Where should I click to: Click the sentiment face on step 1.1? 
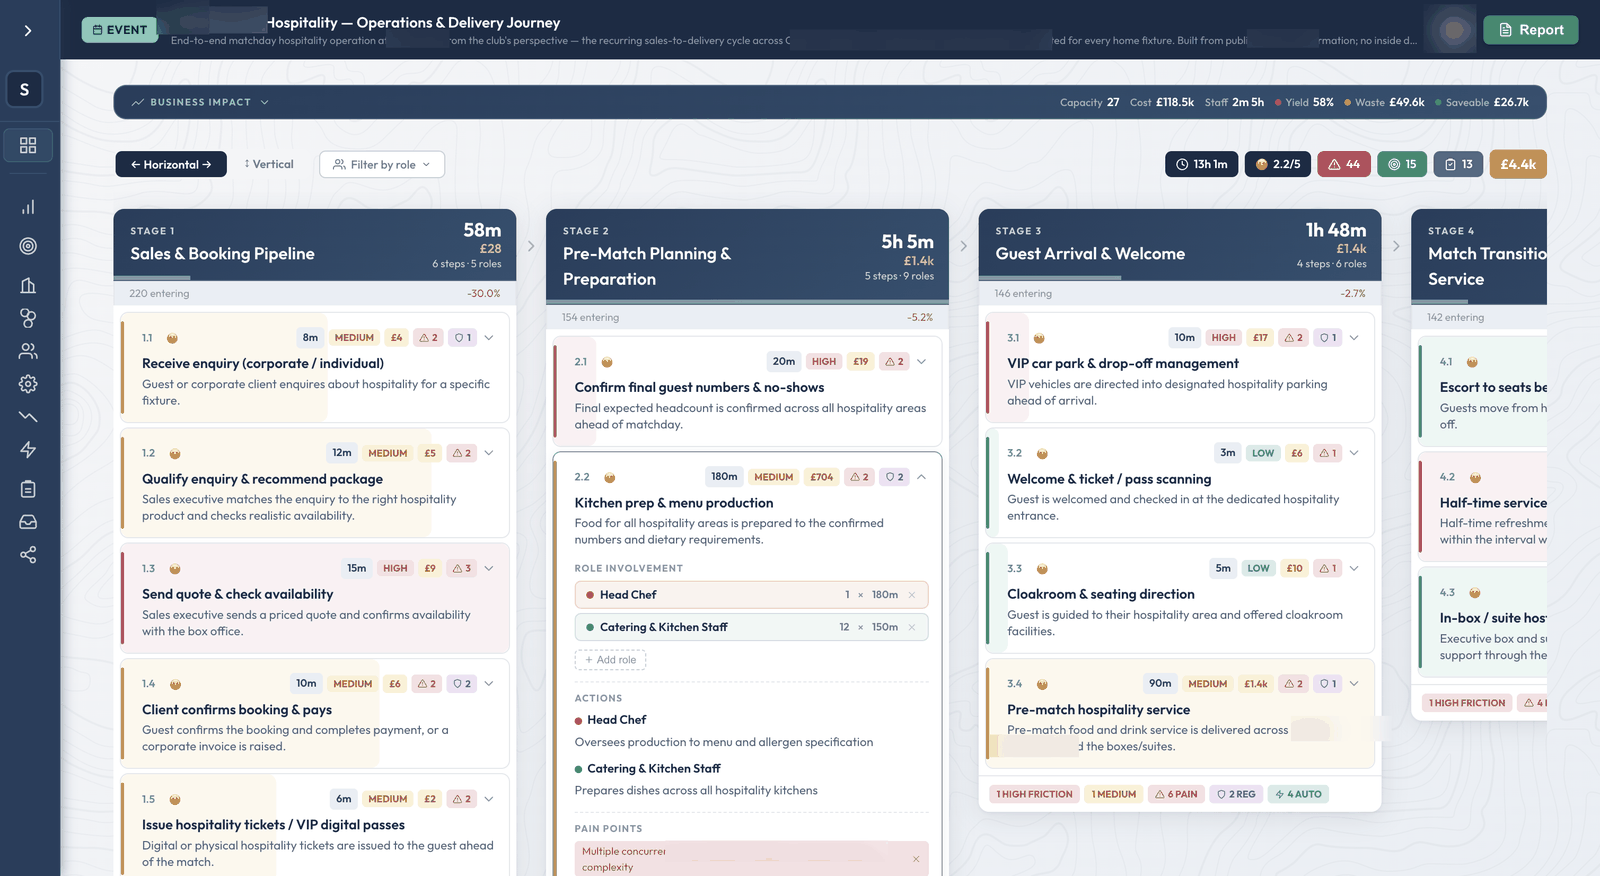click(172, 338)
